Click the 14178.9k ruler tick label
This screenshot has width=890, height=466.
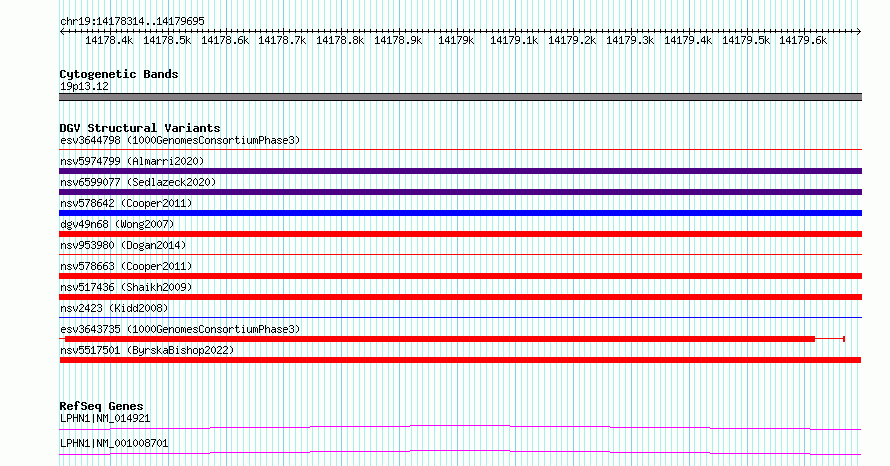(x=398, y=41)
